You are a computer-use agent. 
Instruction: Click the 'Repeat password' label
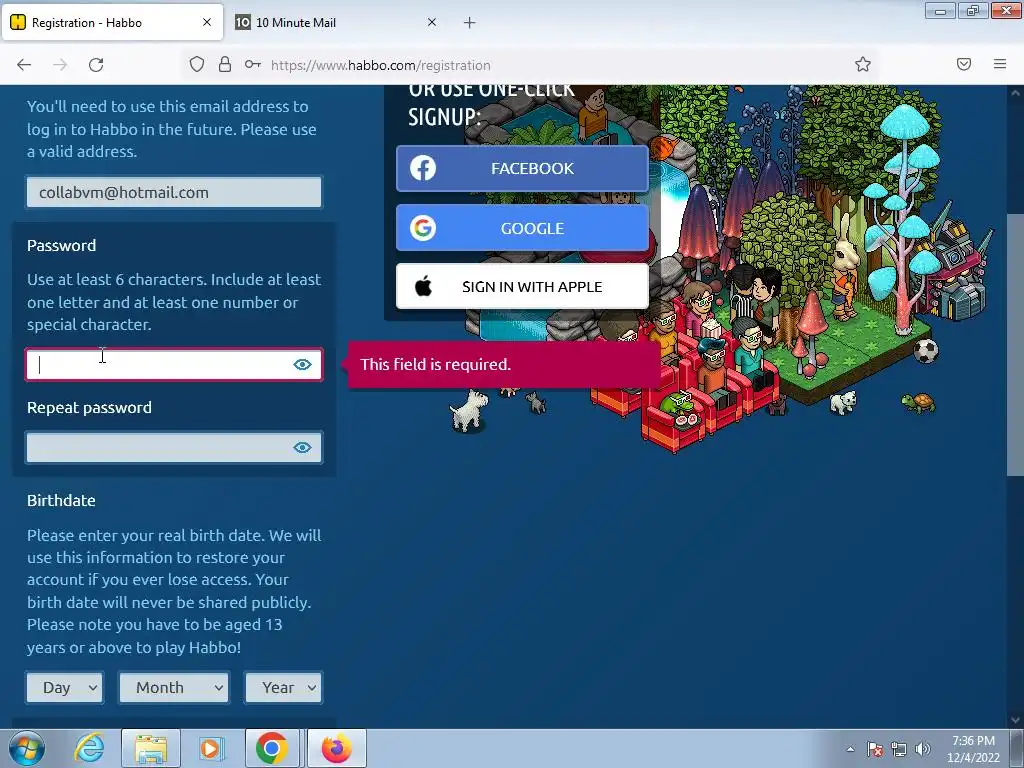pos(89,408)
